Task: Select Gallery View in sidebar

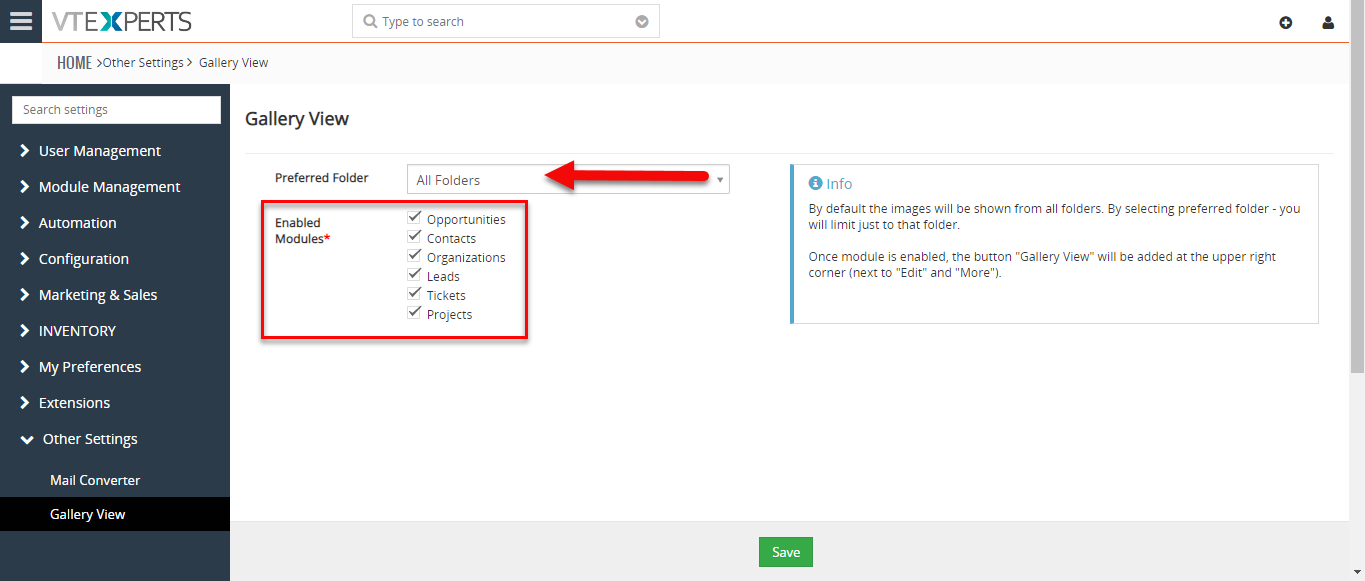Action: 115,514
